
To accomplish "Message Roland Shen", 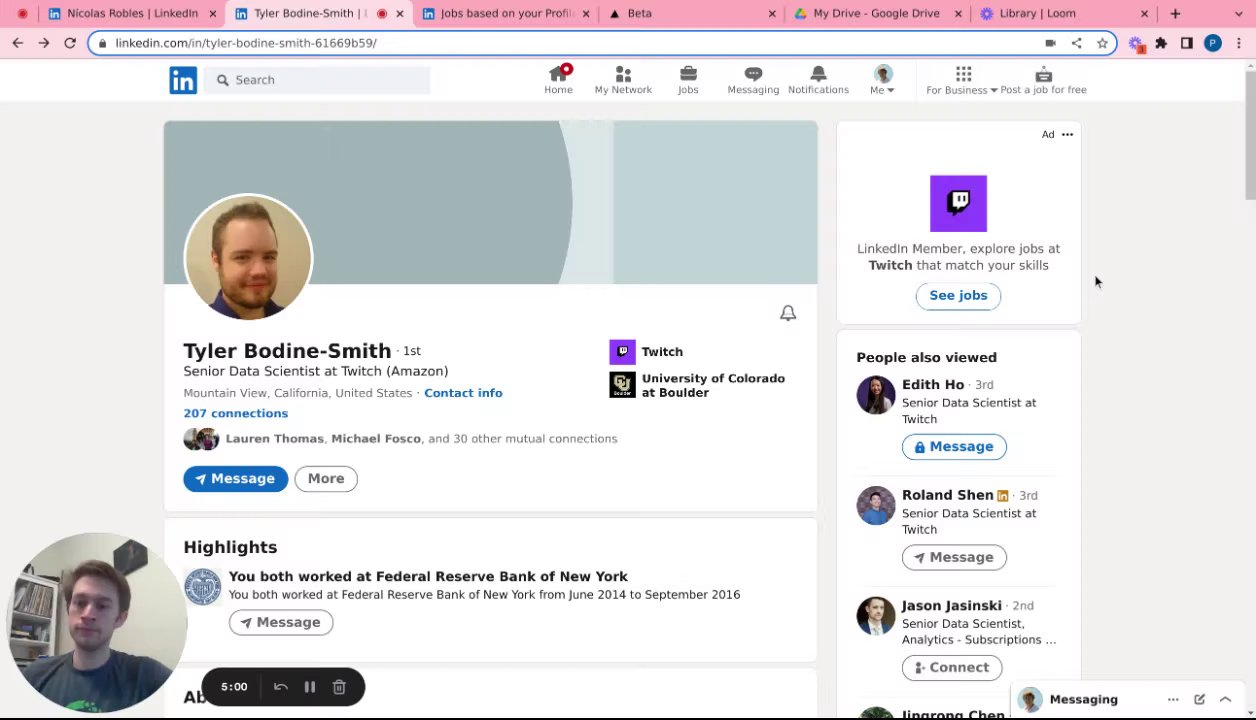I will (954, 557).
